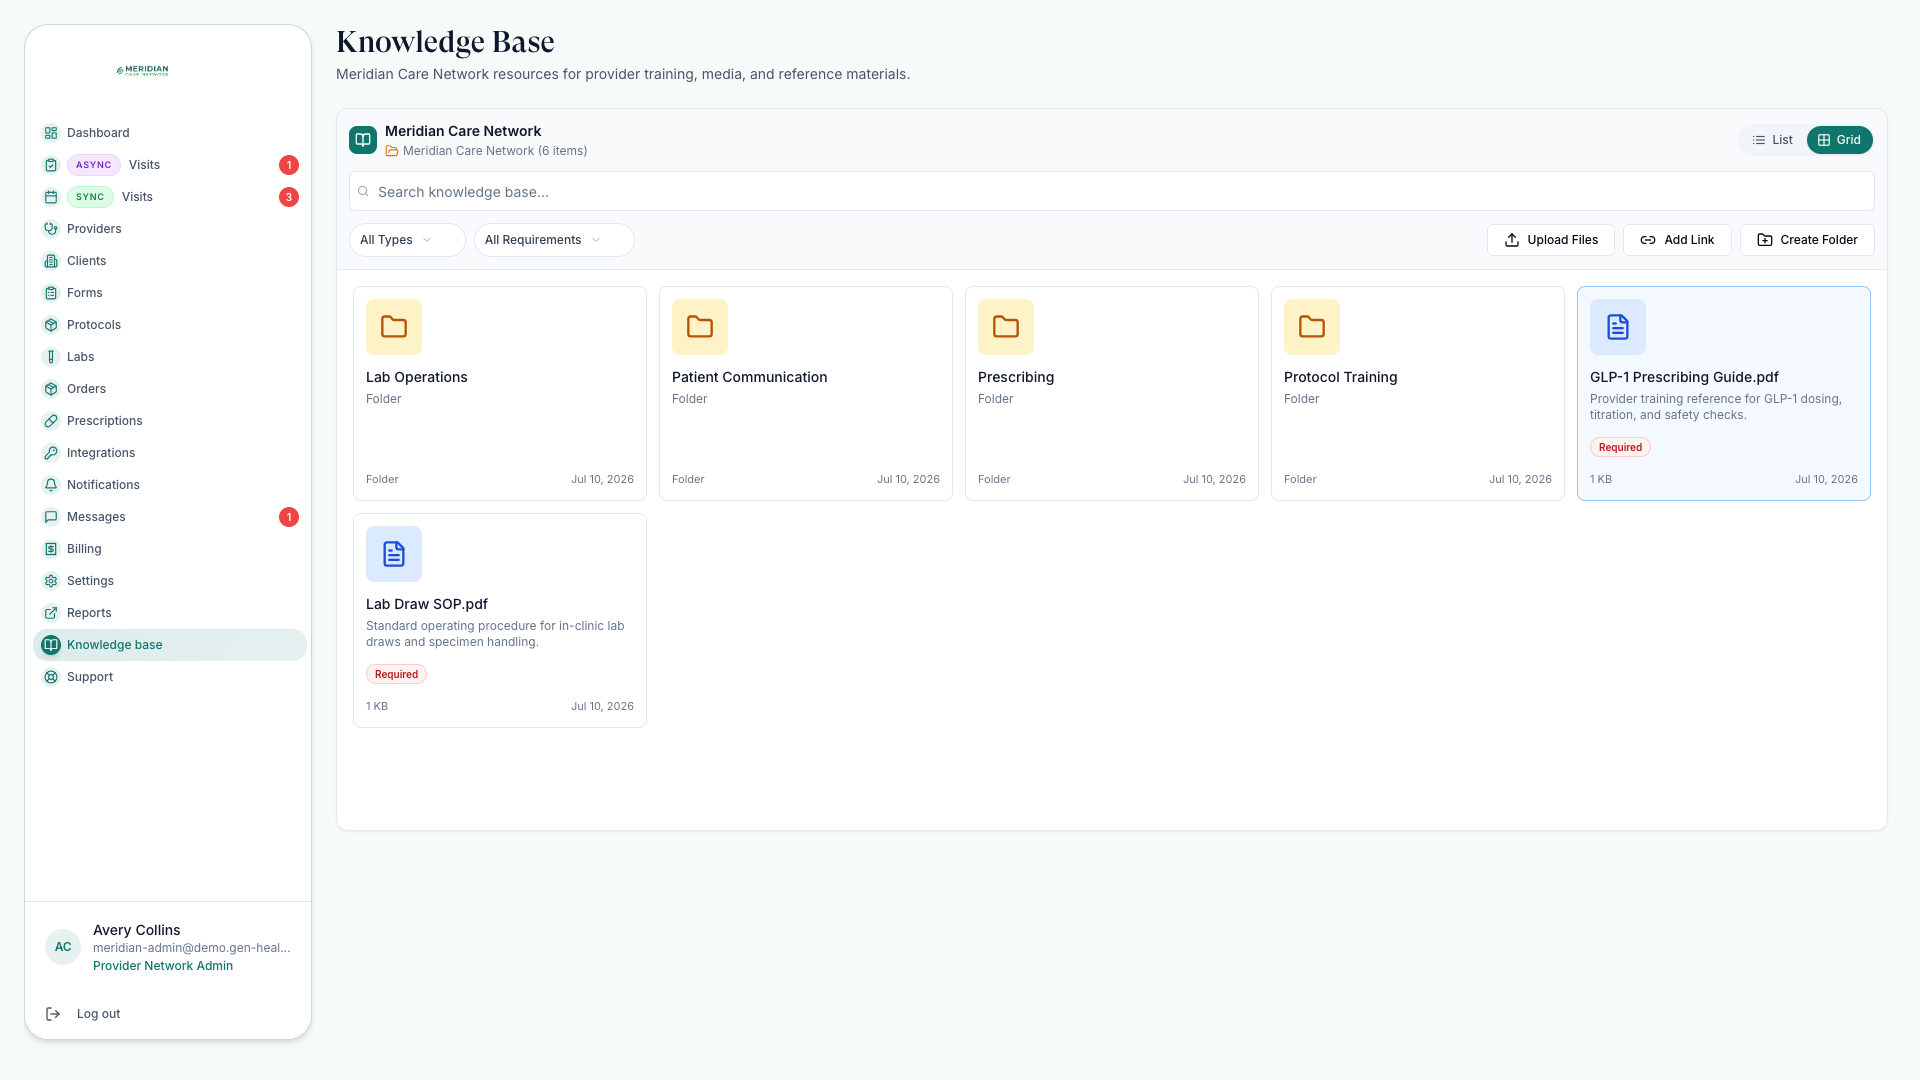The width and height of the screenshot is (1920, 1080).
Task: Click the Prescriptions pill icon
Action: pyautogui.click(x=51, y=421)
